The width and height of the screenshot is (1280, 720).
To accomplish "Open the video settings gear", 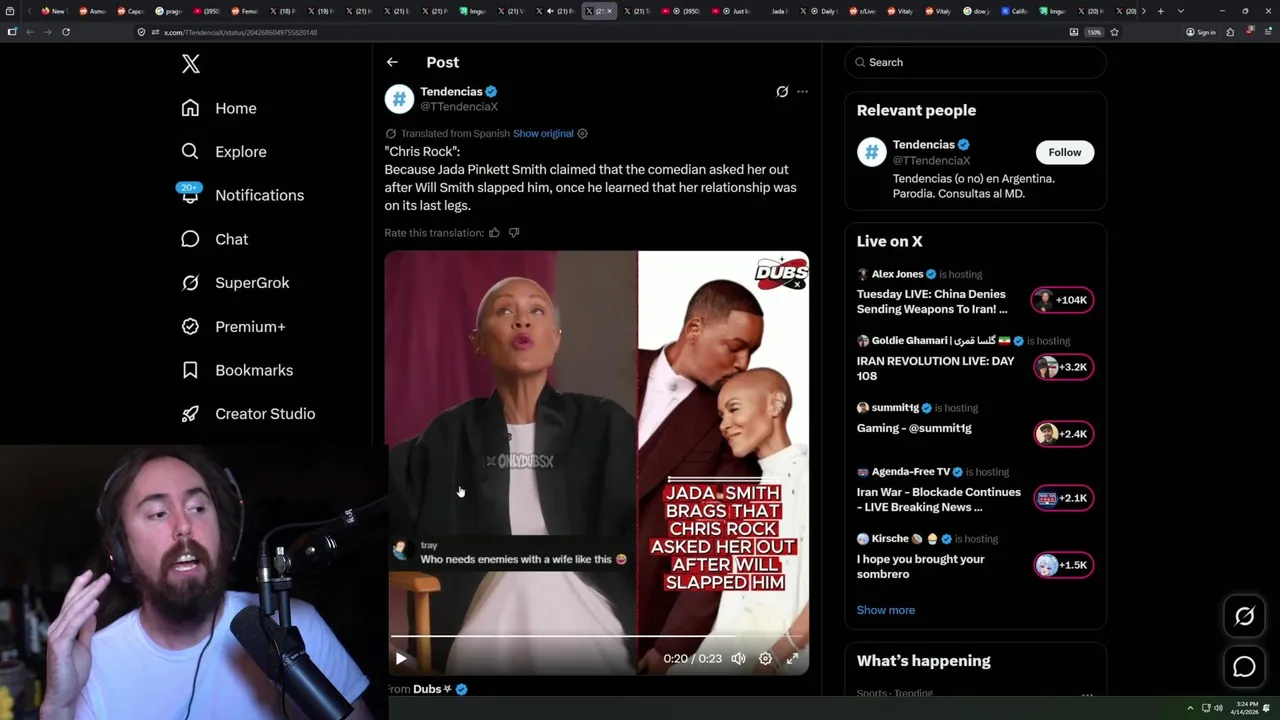I will click(x=765, y=658).
